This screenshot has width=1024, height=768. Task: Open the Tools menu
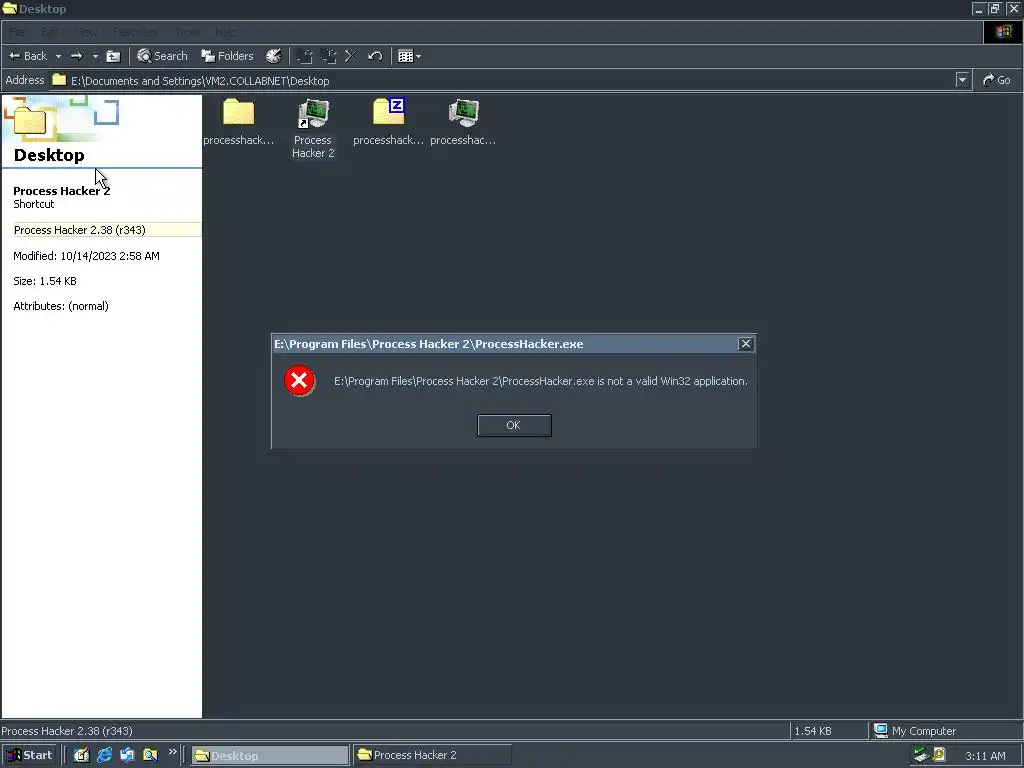pyautogui.click(x=187, y=32)
